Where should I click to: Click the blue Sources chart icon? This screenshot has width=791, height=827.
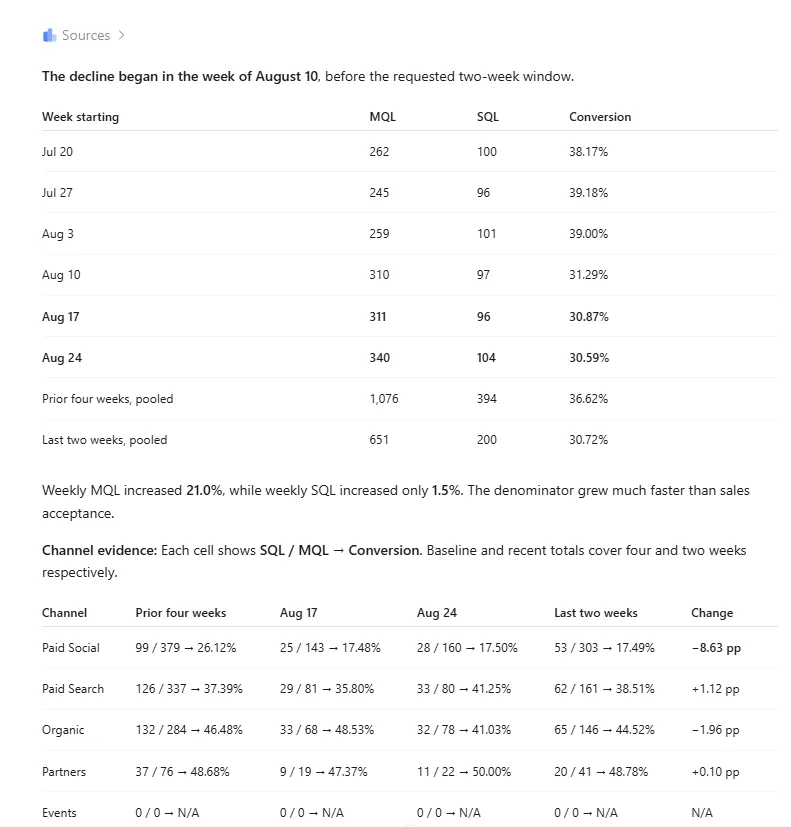coord(50,35)
